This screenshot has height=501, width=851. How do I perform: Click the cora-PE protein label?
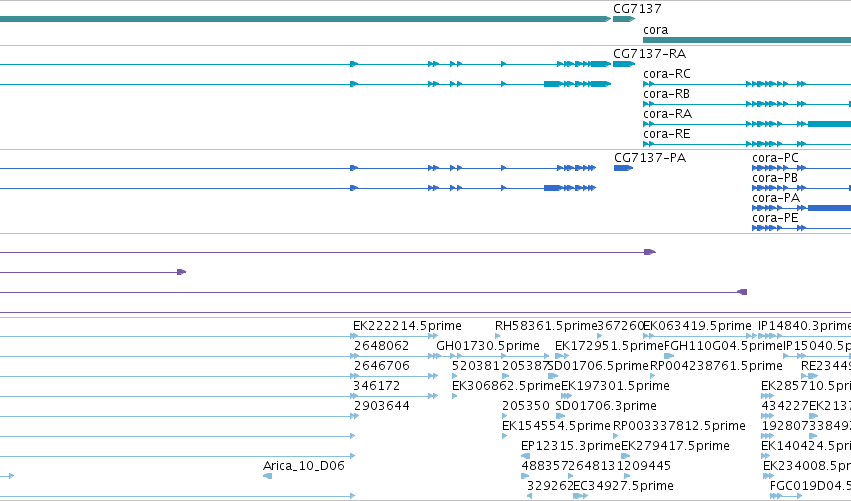coord(775,218)
